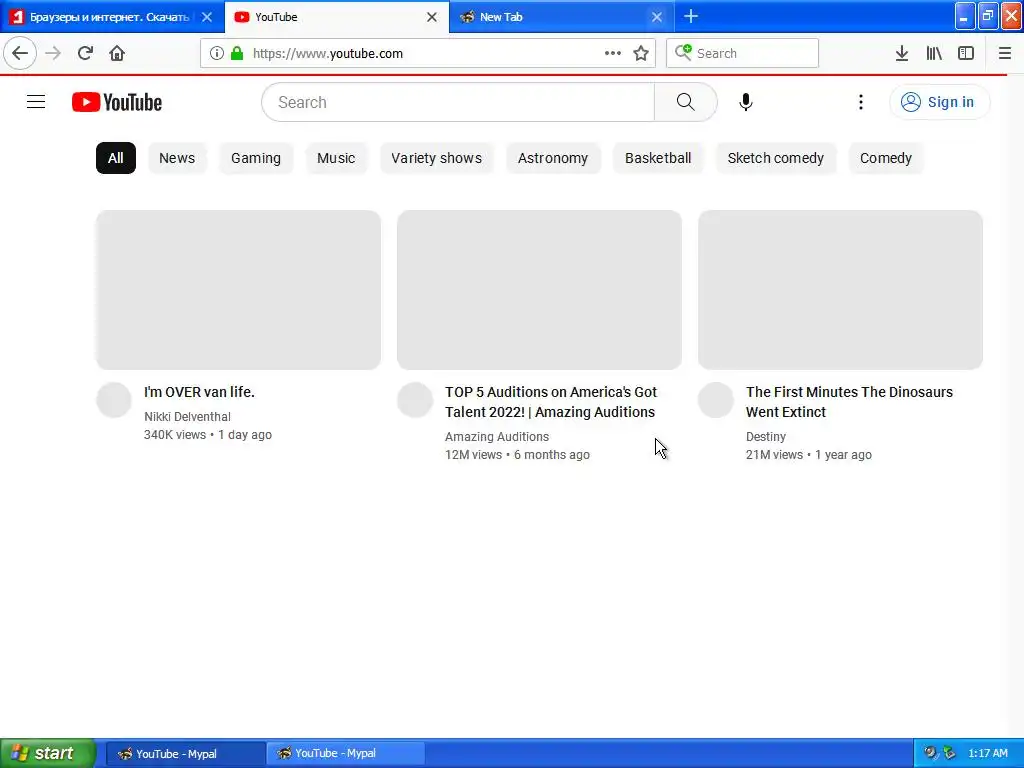Open the browser home page
The height and width of the screenshot is (768, 1024).
(117, 53)
